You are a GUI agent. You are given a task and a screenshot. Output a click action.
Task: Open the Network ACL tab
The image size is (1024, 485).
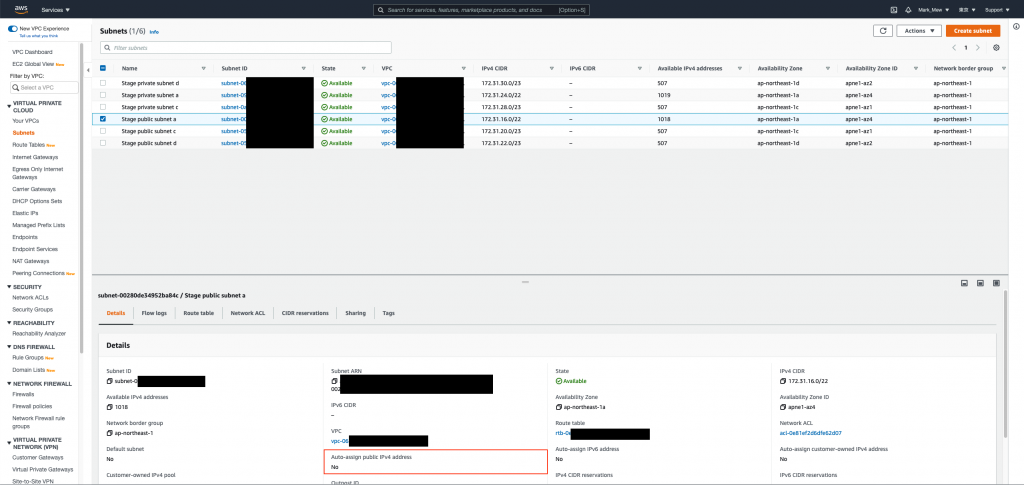pyautogui.click(x=248, y=313)
